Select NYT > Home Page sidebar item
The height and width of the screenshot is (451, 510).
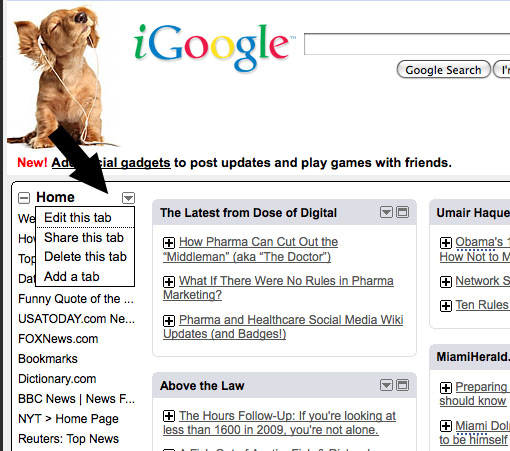coord(68,419)
